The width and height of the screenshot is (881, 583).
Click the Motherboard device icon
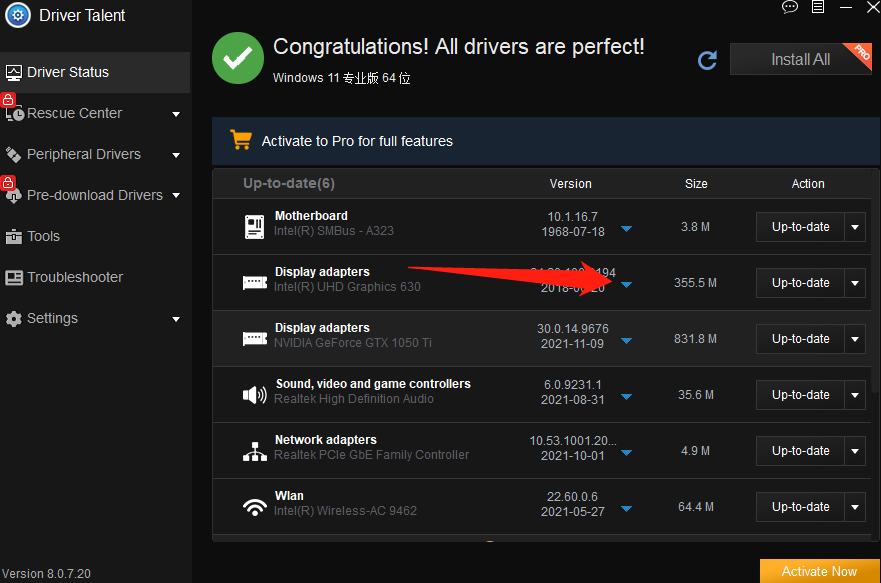tap(255, 226)
